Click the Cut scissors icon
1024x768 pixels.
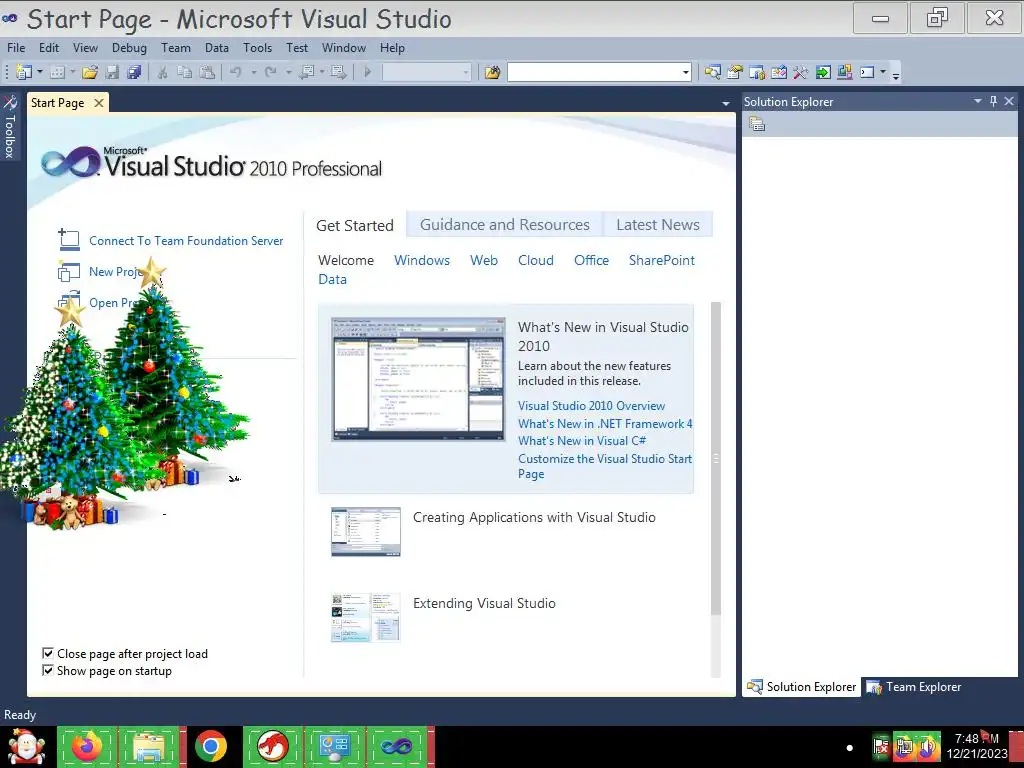(162, 72)
